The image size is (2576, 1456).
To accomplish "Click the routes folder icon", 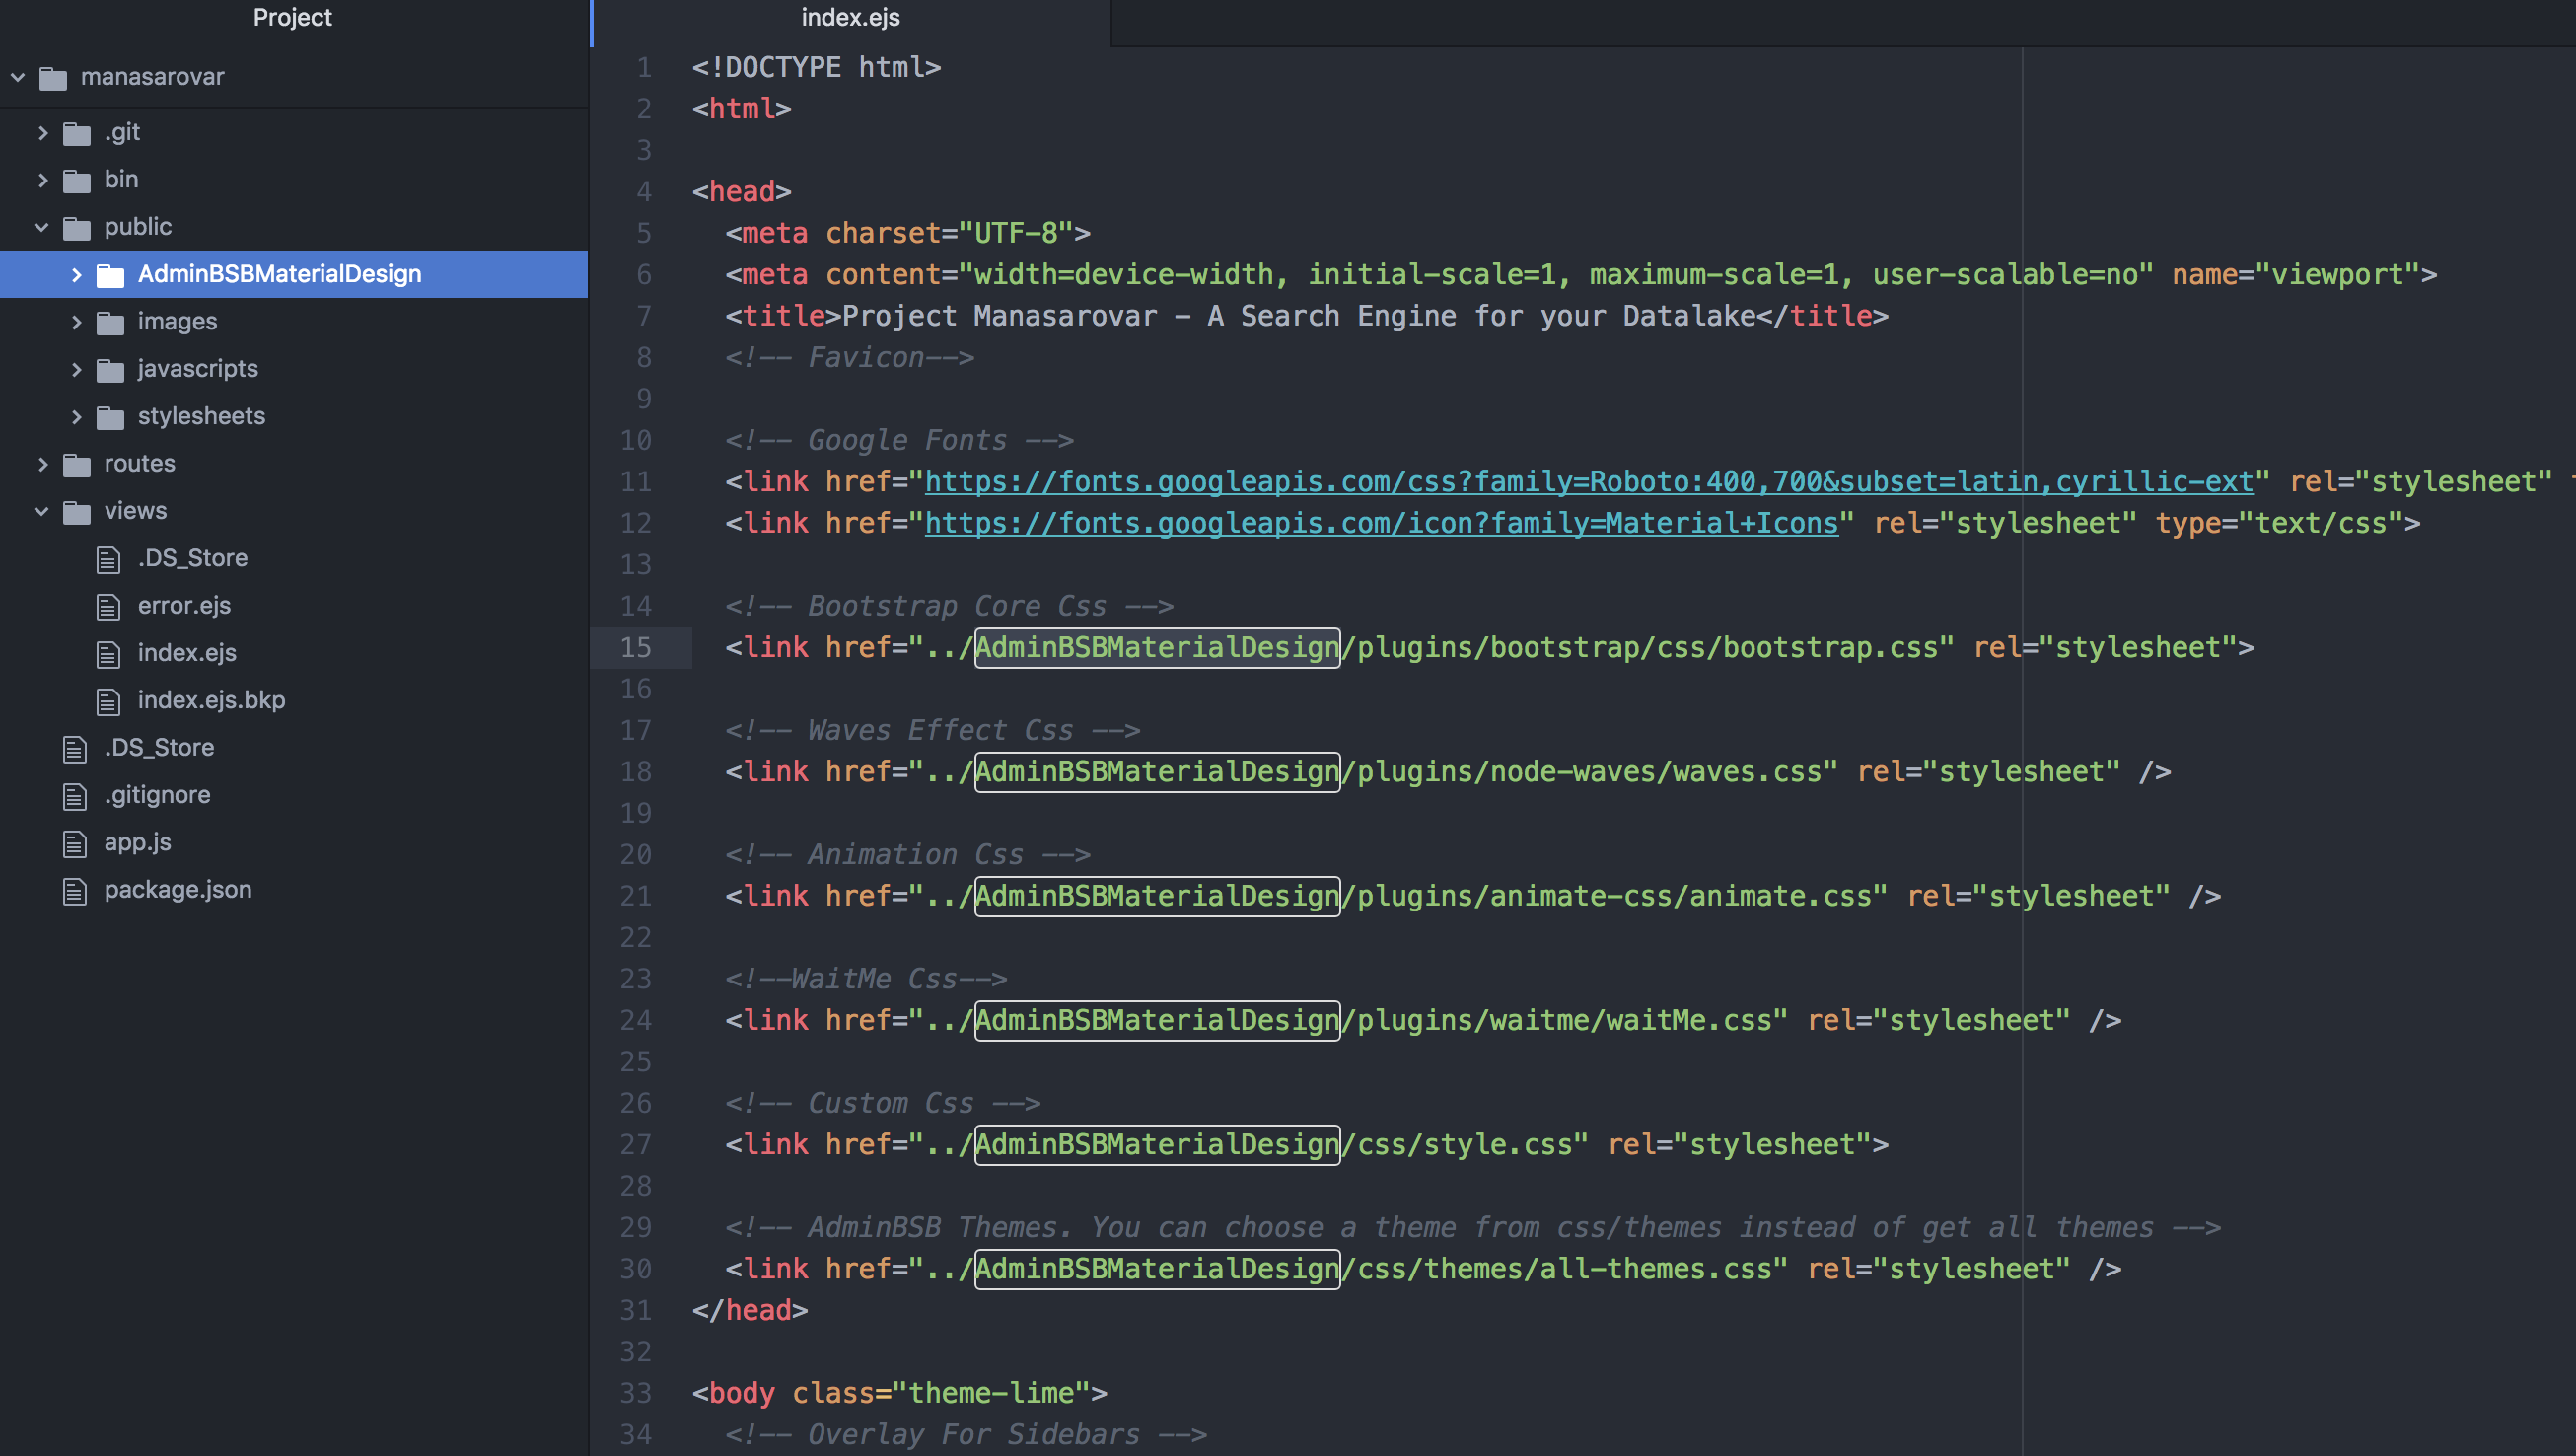I will click(x=77, y=465).
